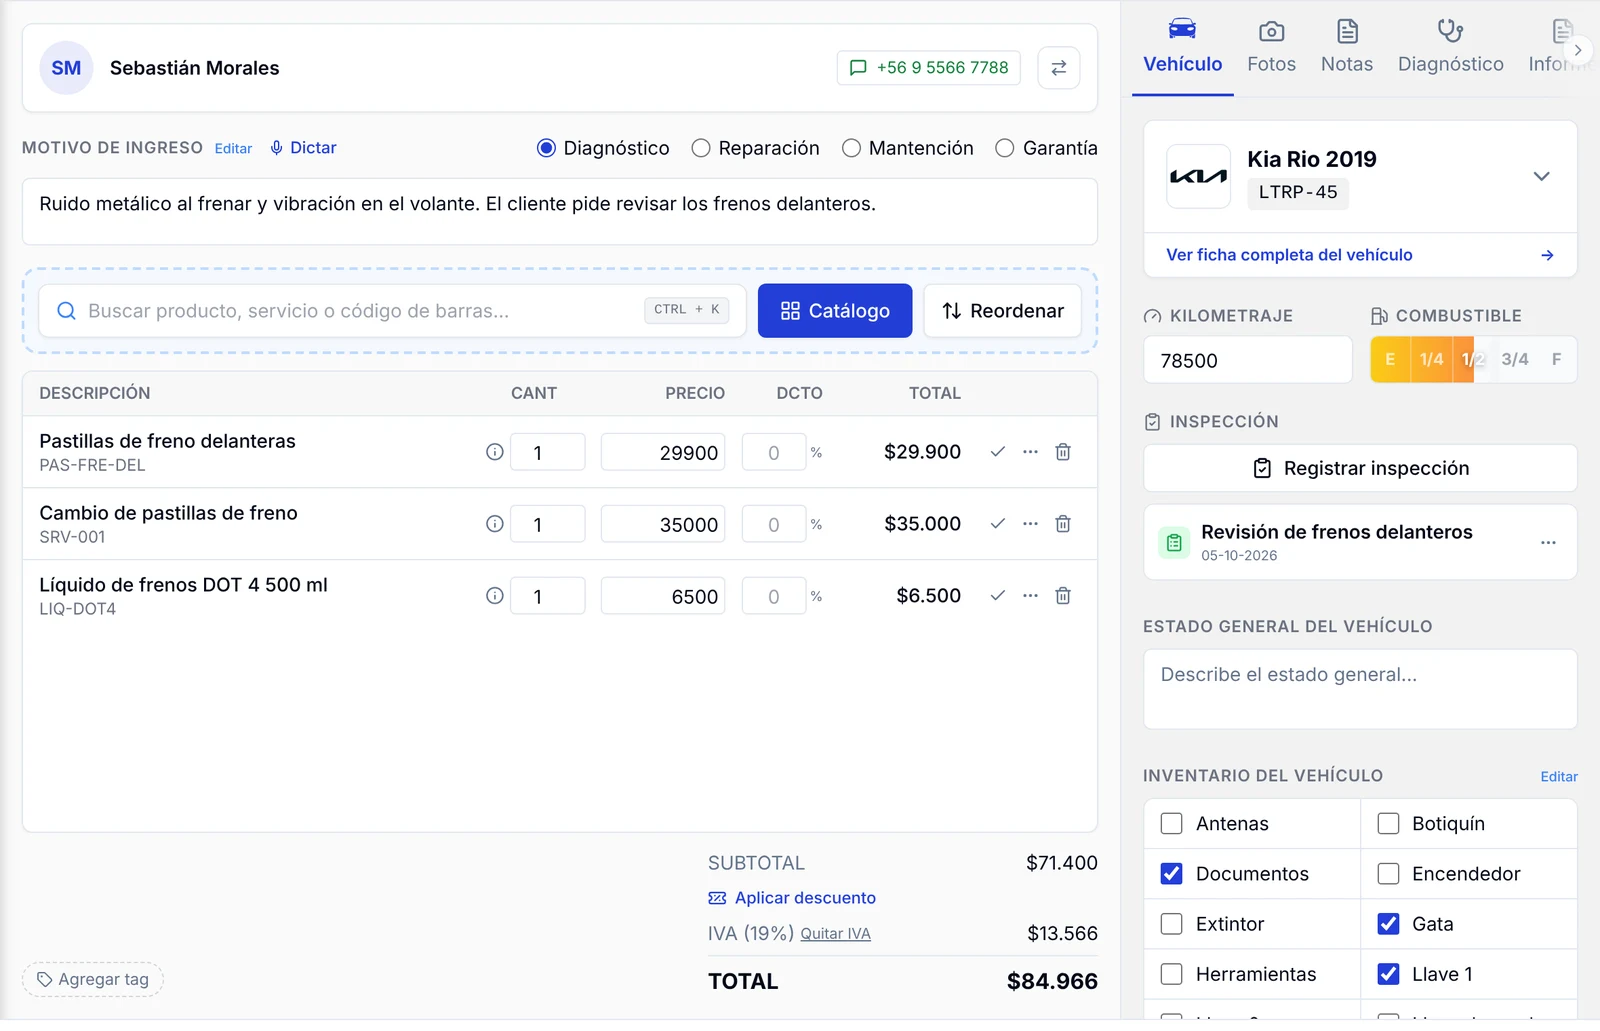Screen dimensions: 1600x1031
Task: Click the product search input field
Action: pyautogui.click(x=392, y=311)
